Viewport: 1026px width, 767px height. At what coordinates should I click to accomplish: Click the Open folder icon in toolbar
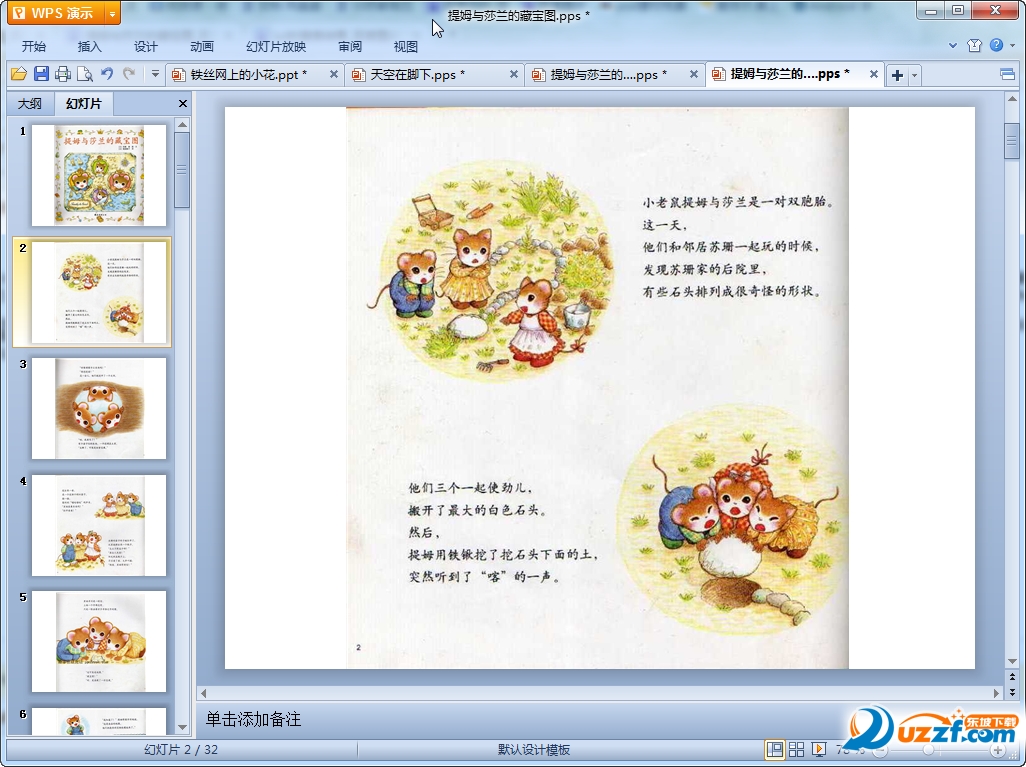click(x=19, y=74)
